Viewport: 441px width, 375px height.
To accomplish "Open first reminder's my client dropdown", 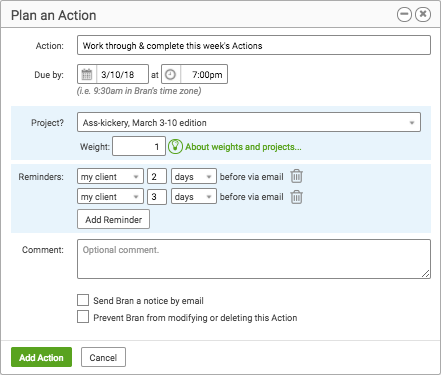I will [110, 177].
